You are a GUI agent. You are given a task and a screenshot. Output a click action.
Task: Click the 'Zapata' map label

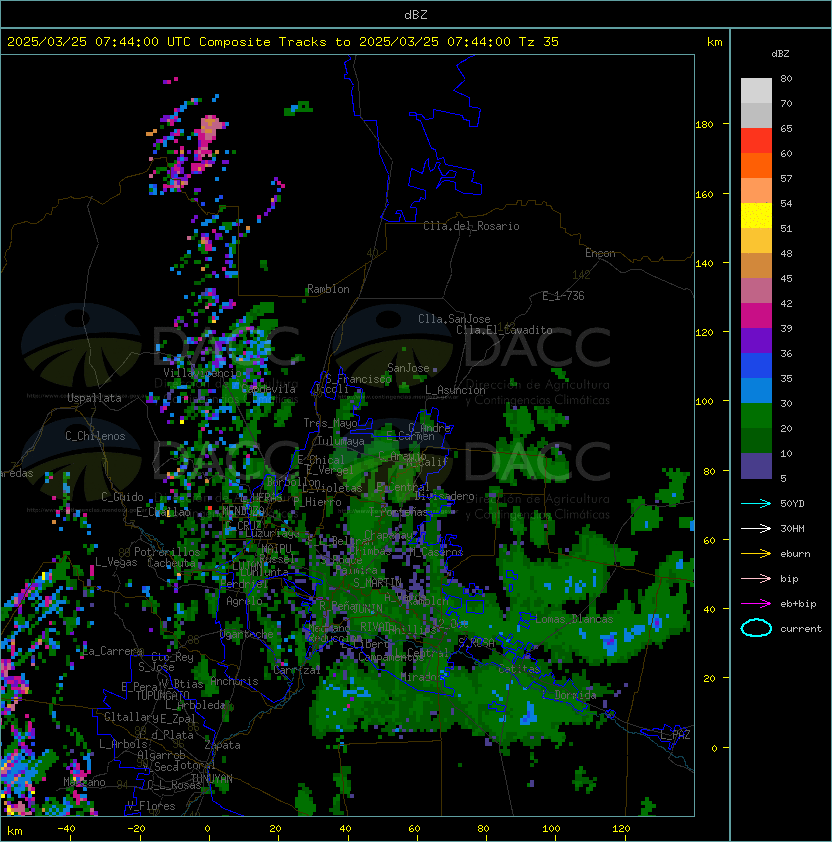(x=222, y=745)
